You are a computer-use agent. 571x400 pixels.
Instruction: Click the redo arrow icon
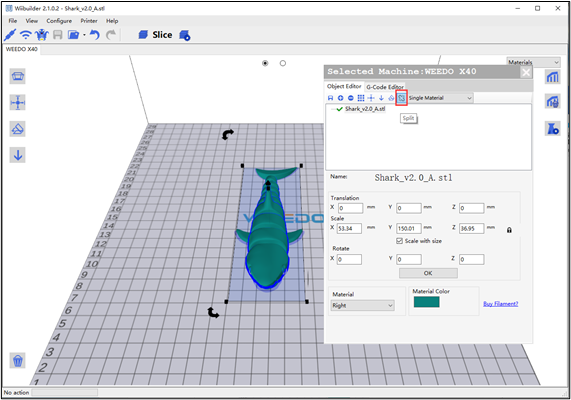coord(111,35)
